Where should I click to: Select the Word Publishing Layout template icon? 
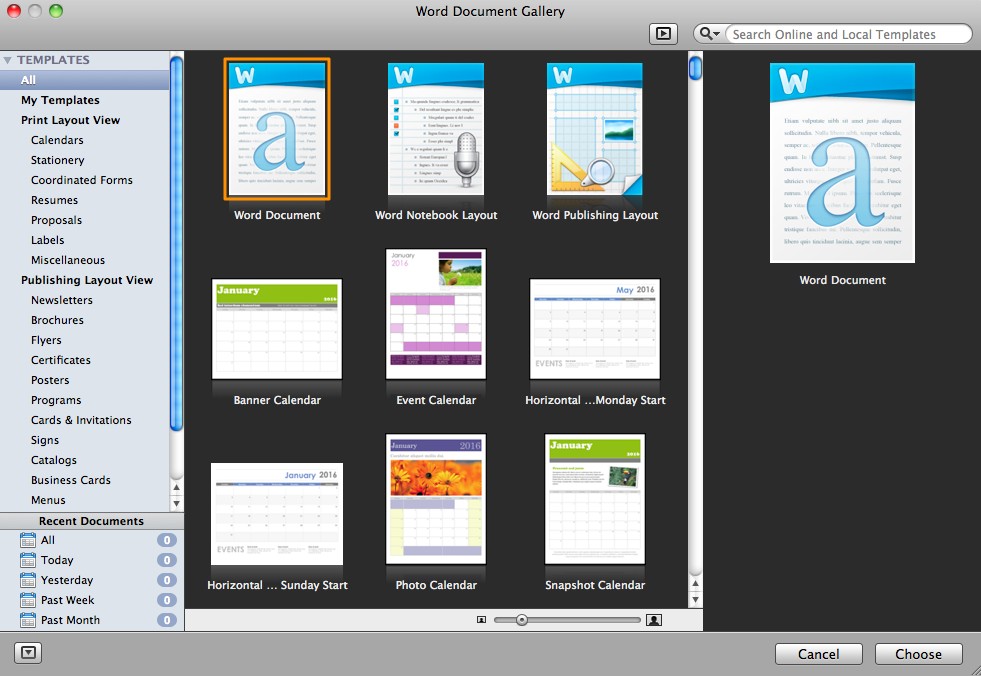click(x=594, y=130)
